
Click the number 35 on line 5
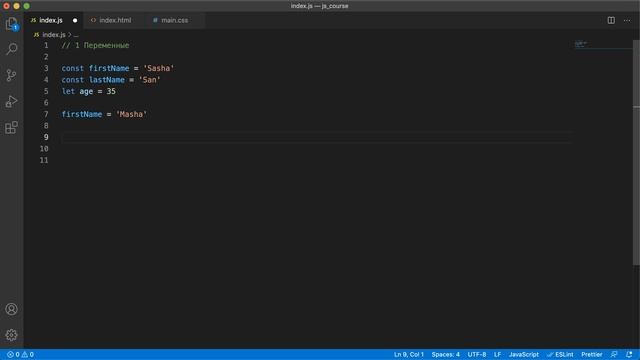point(111,91)
